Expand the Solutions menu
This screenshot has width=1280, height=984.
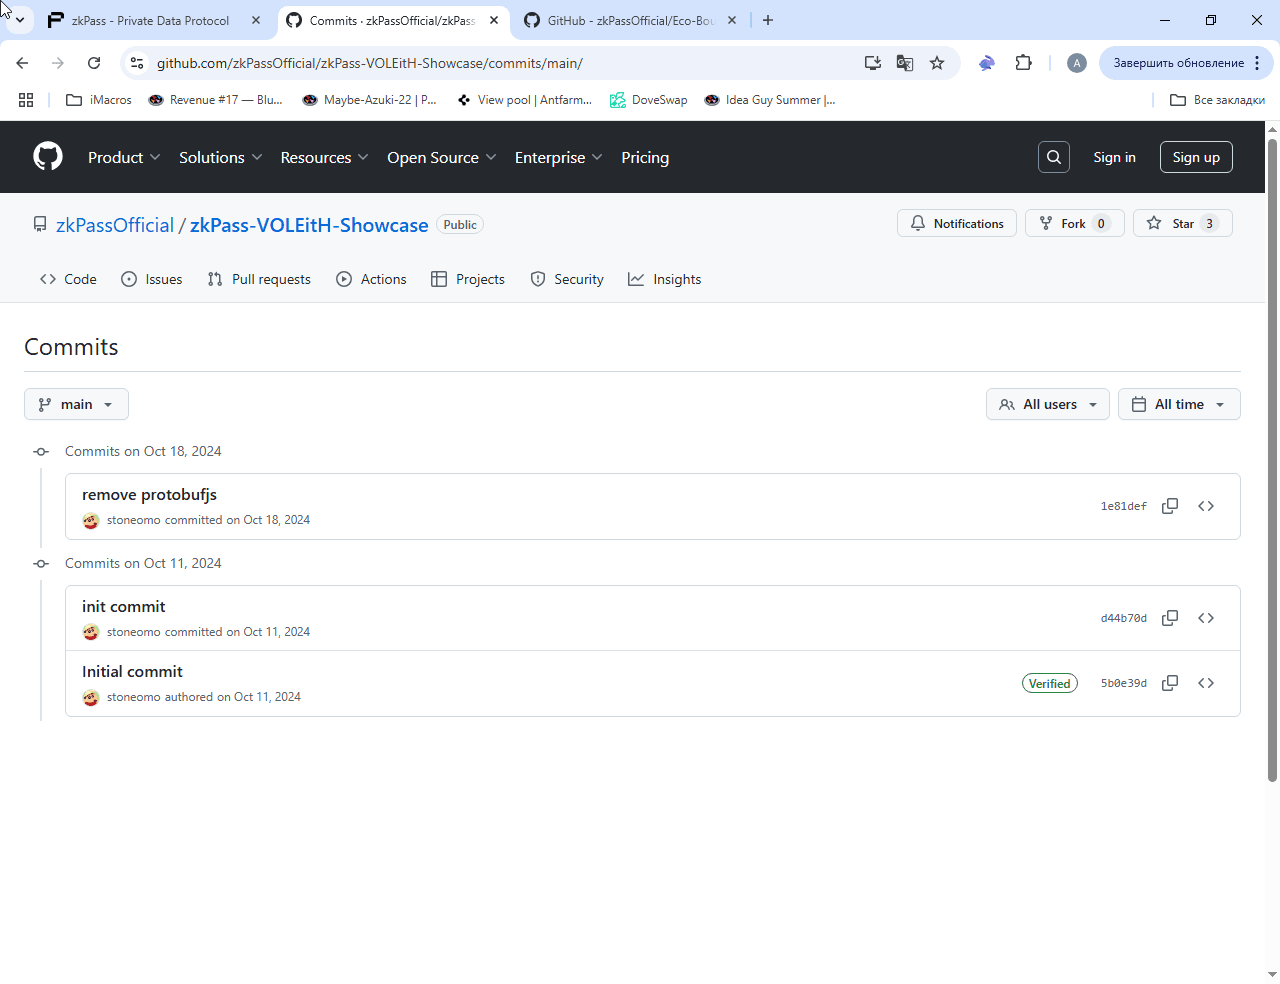point(221,157)
